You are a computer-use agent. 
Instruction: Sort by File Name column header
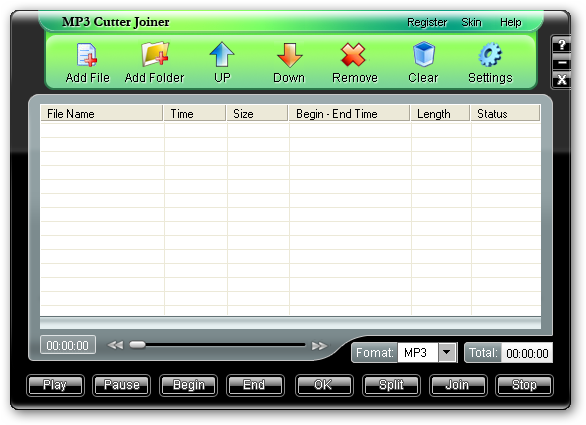click(x=102, y=113)
